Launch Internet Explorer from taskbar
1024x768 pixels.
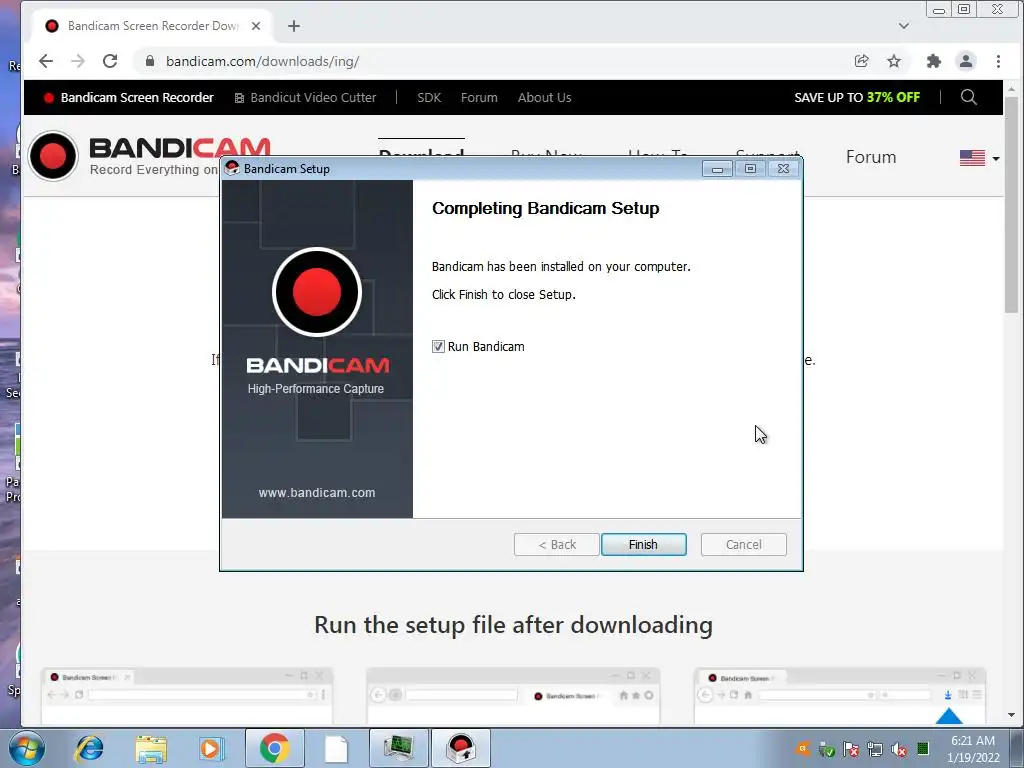click(89, 748)
